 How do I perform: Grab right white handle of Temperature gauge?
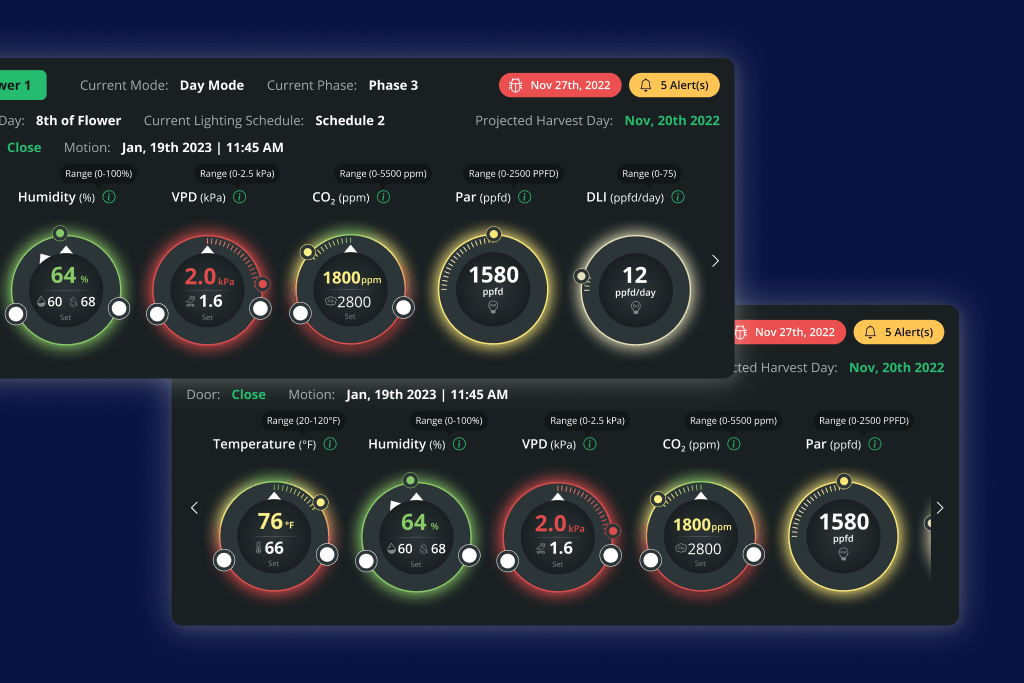click(327, 555)
